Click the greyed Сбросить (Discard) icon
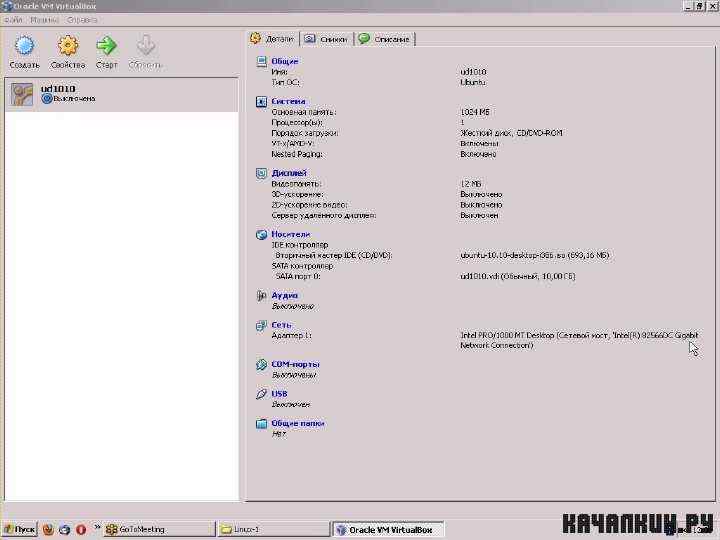The height and width of the screenshot is (540, 720). (146, 46)
